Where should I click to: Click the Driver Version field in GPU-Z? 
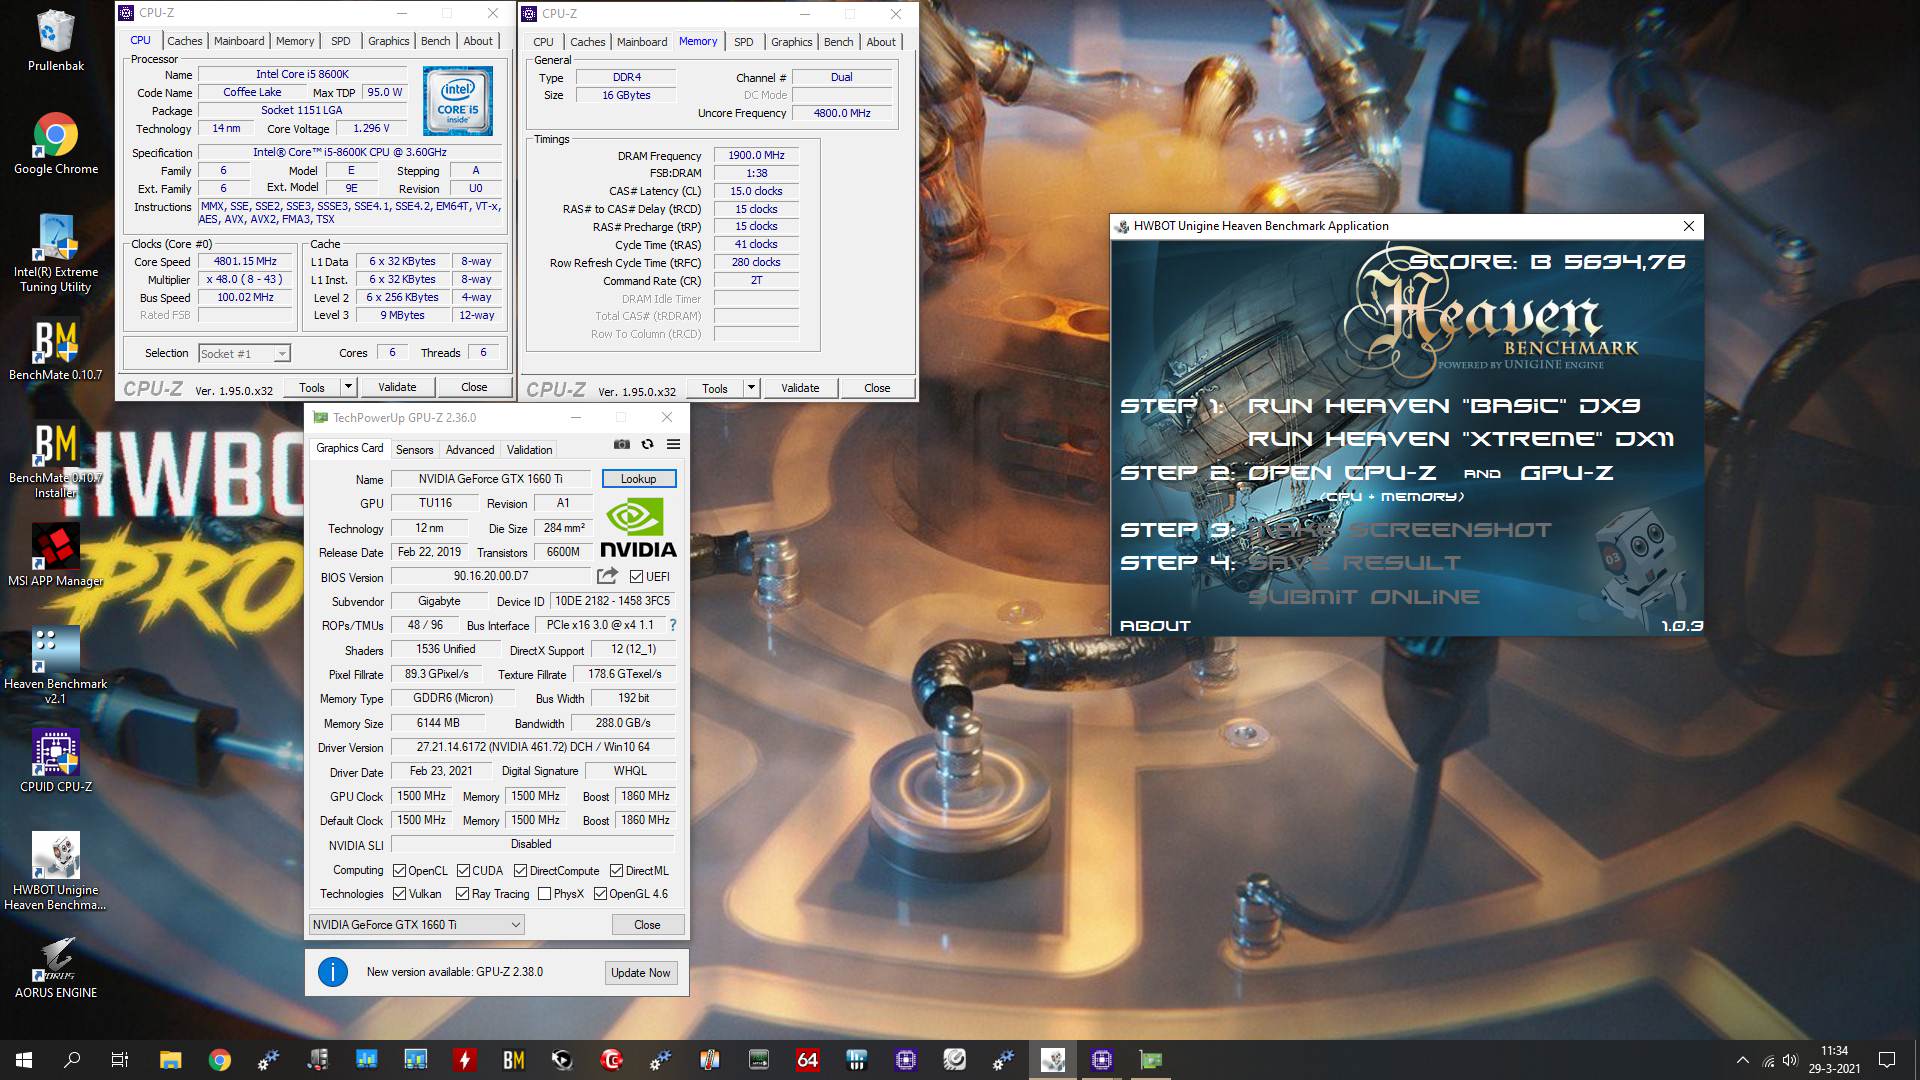pos(532,747)
